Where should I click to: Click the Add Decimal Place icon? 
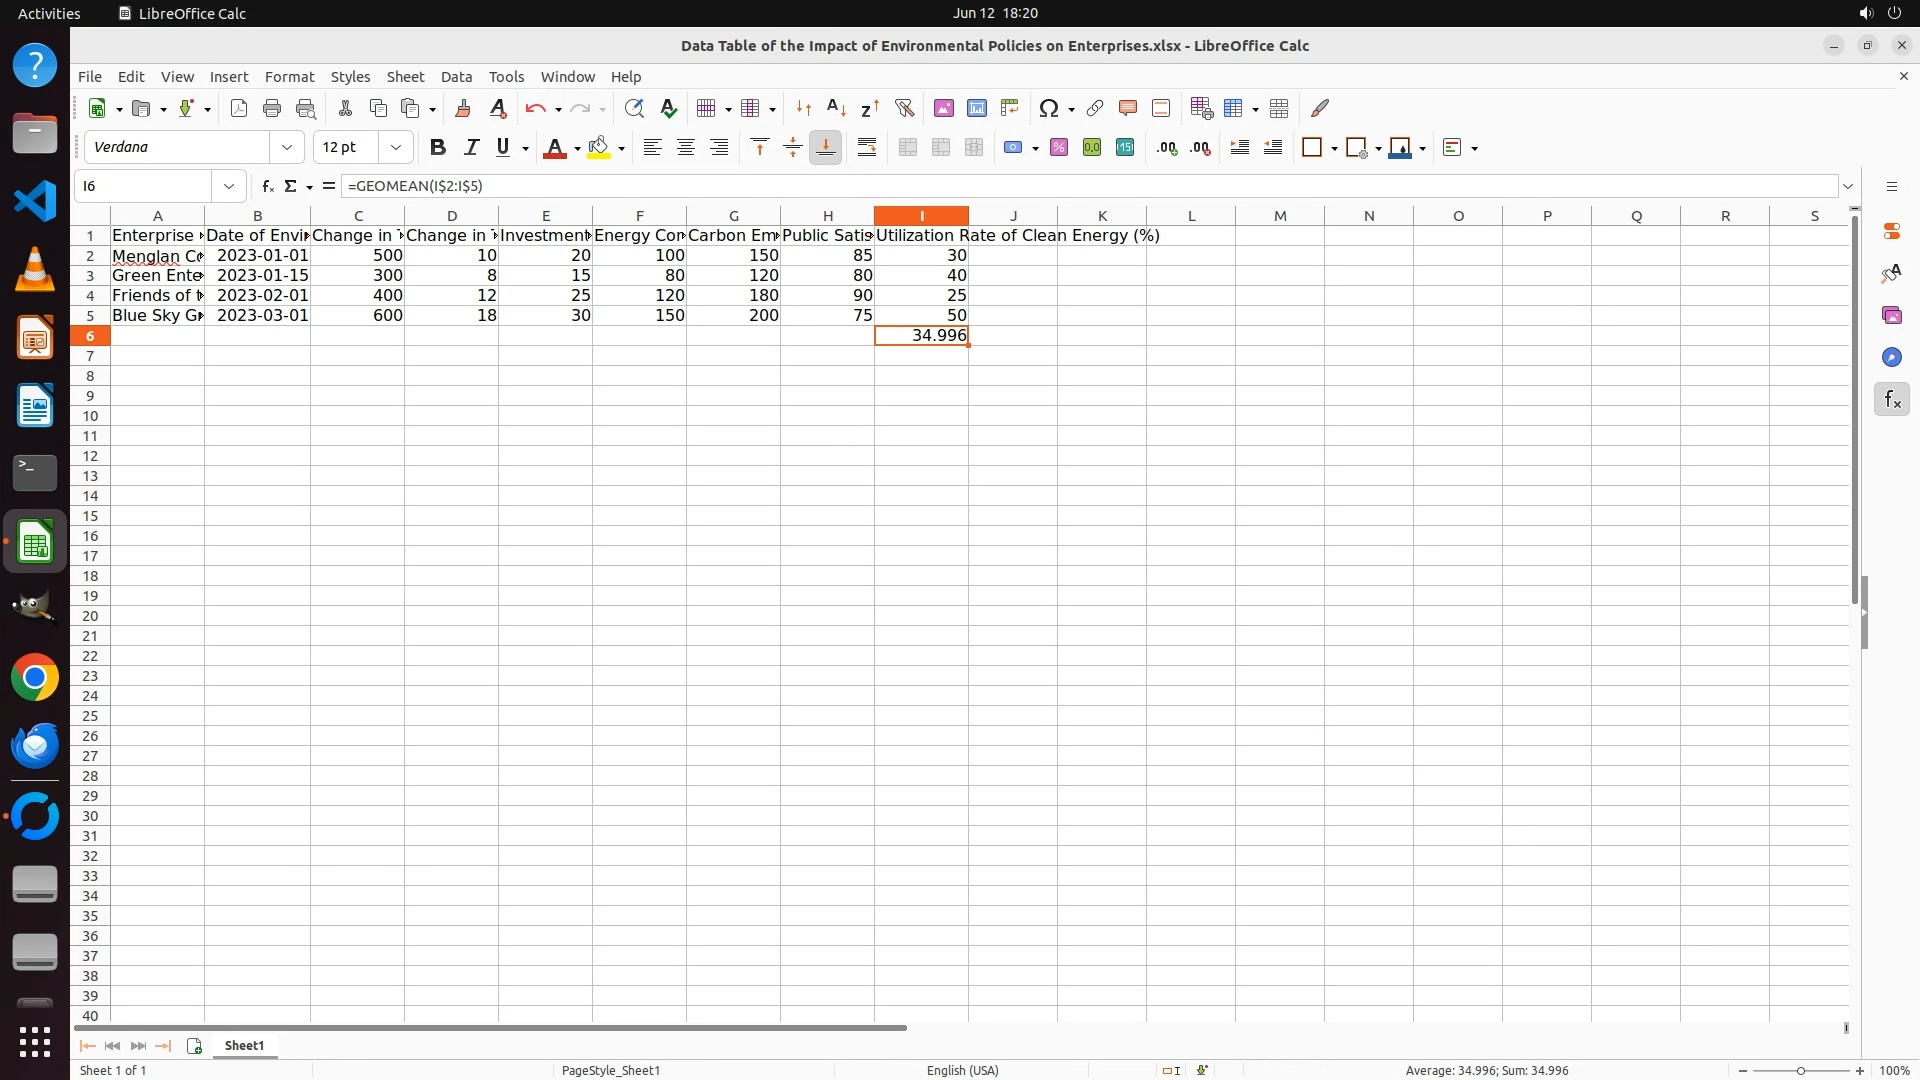click(x=1167, y=148)
